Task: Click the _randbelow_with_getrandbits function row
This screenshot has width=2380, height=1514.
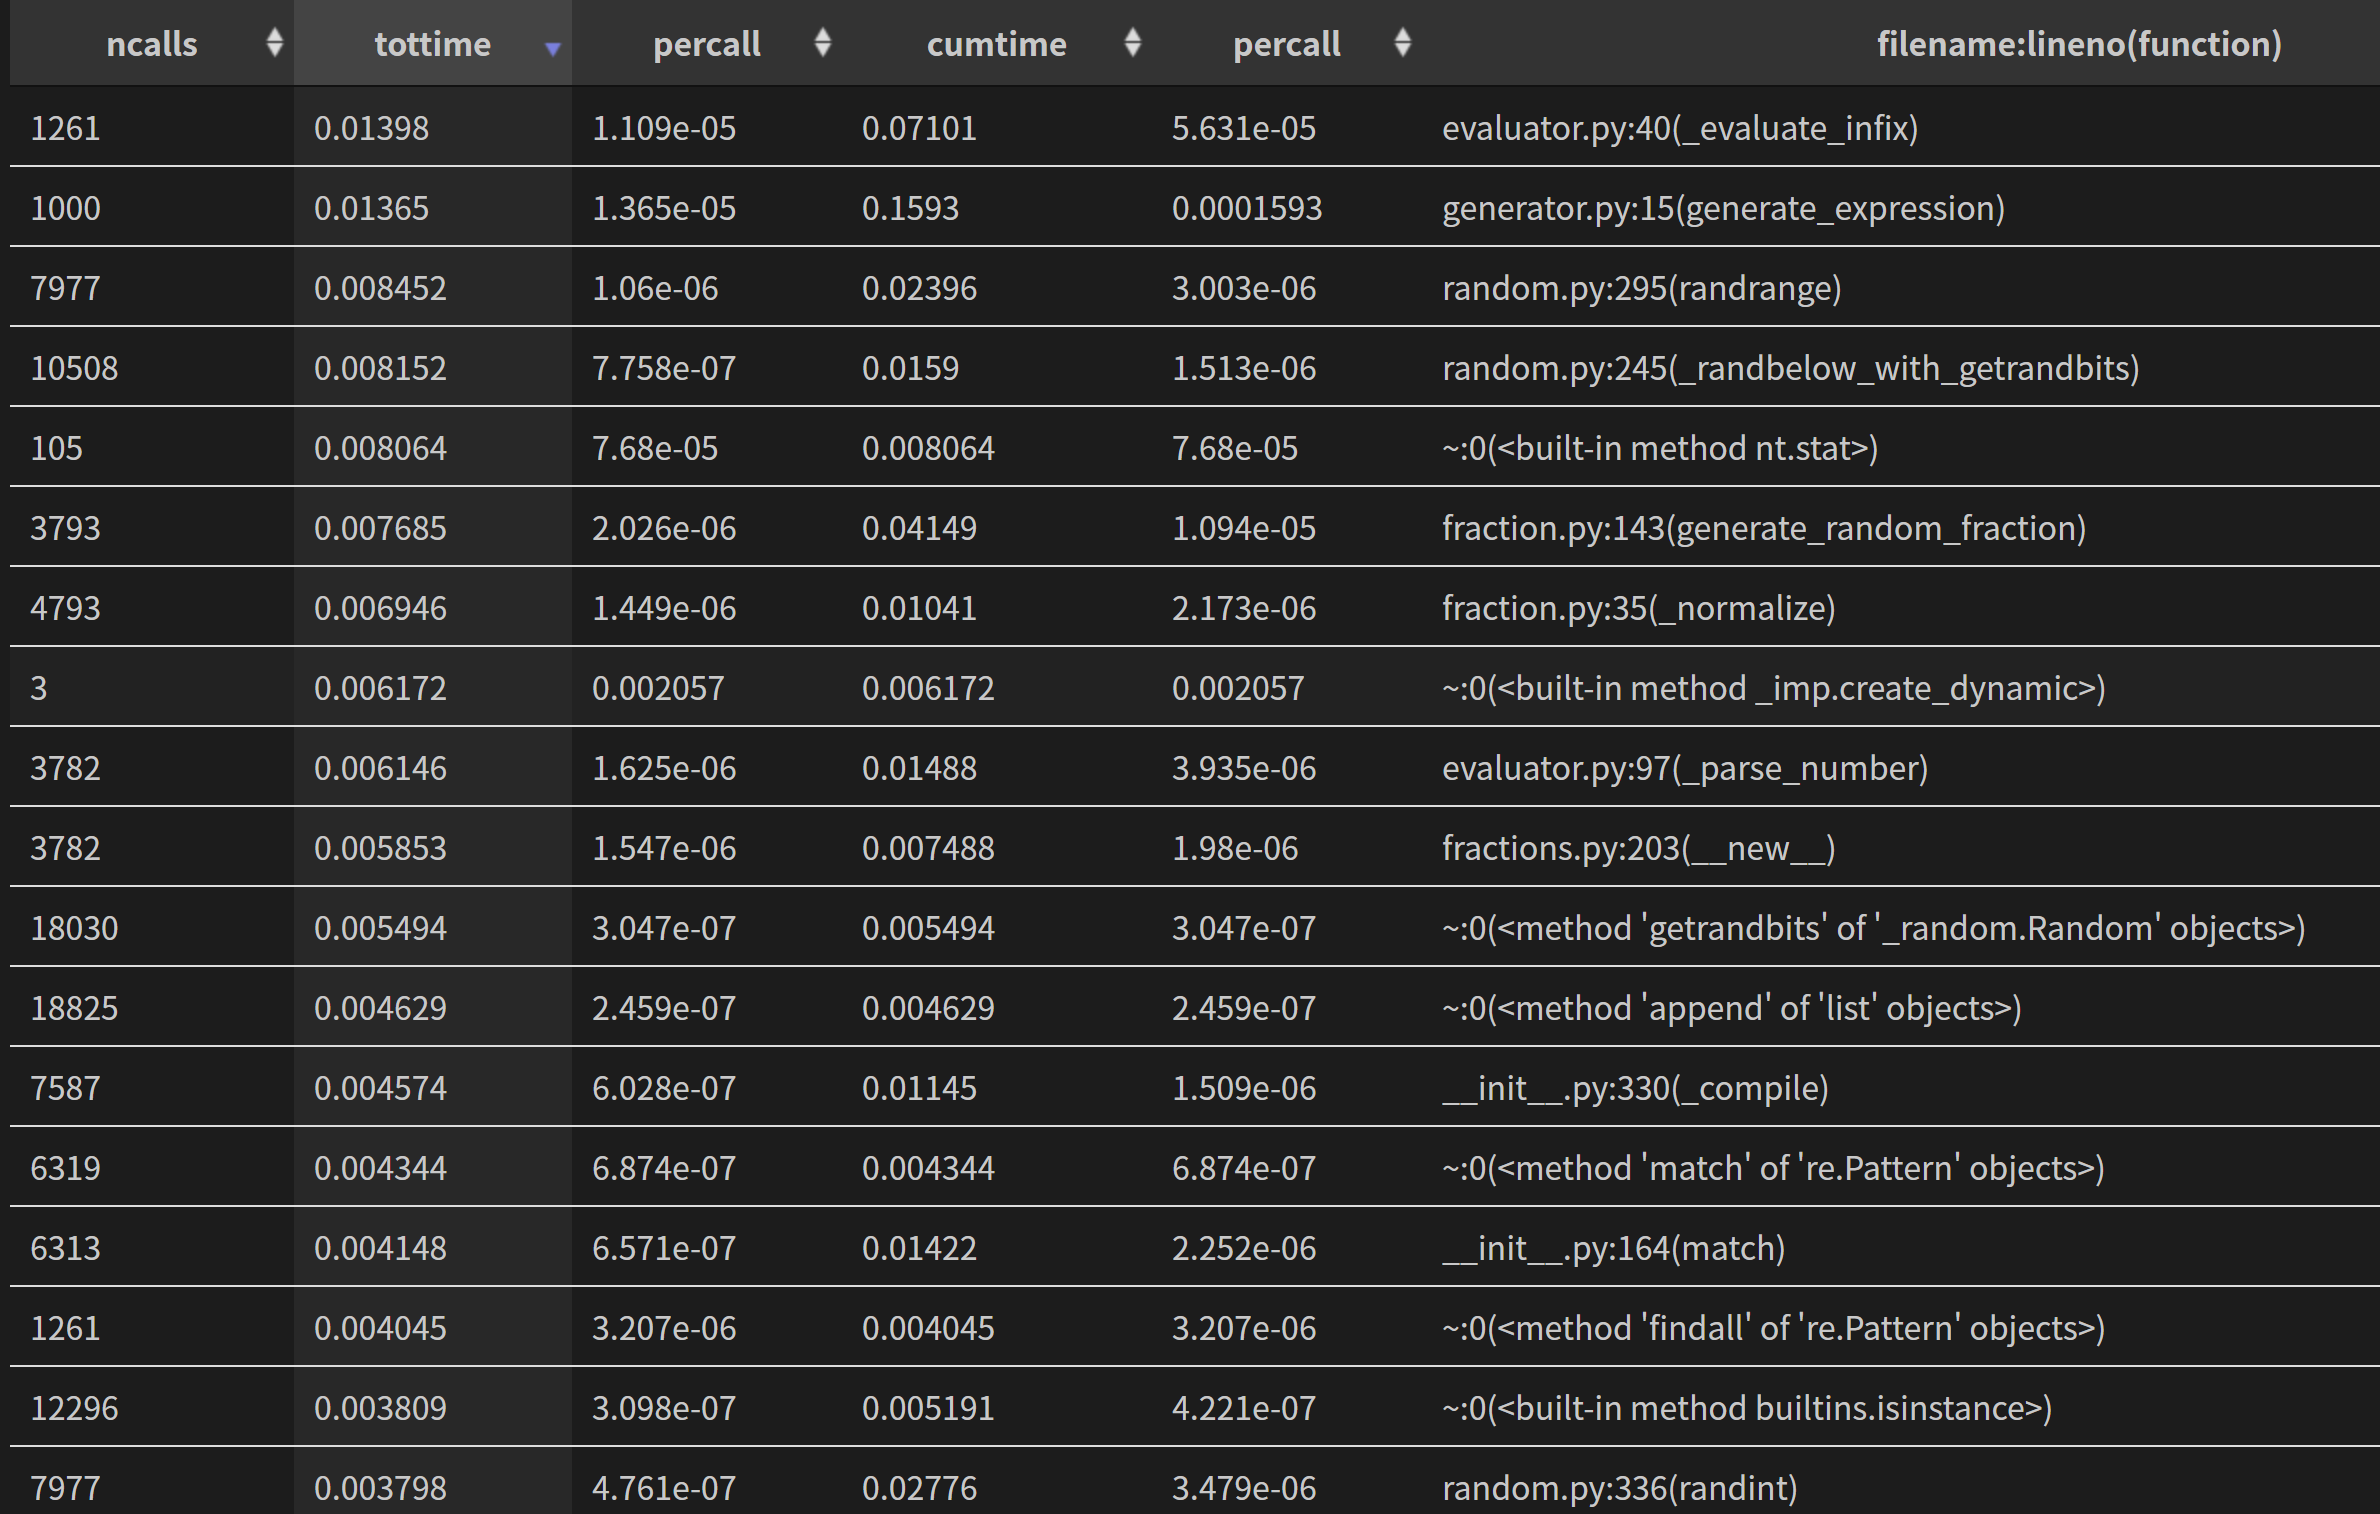Action: point(1789,368)
